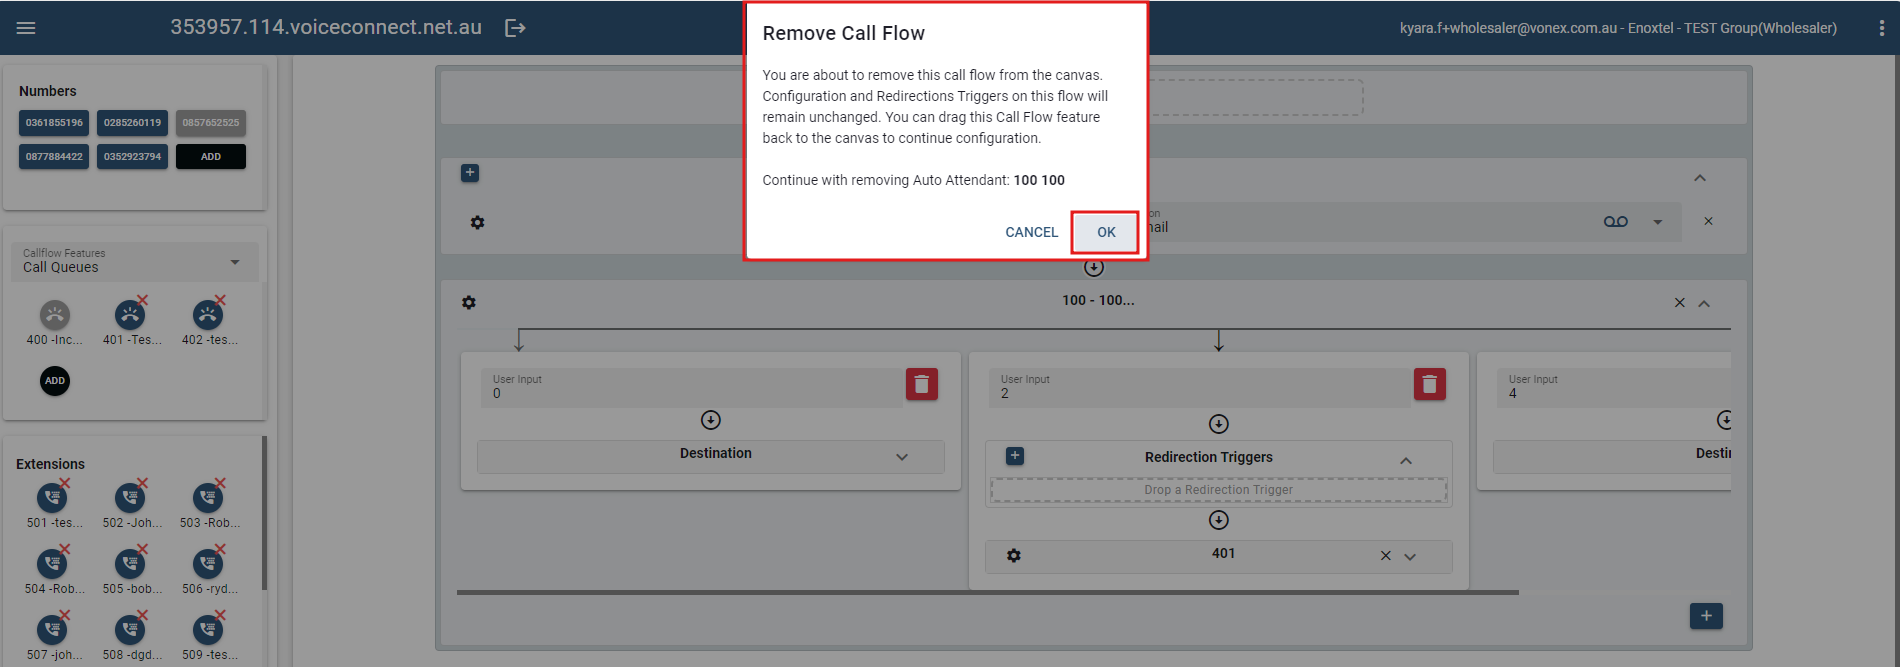Cancel the Remove Call Flow dialog
This screenshot has width=1900, height=667.
1031,232
